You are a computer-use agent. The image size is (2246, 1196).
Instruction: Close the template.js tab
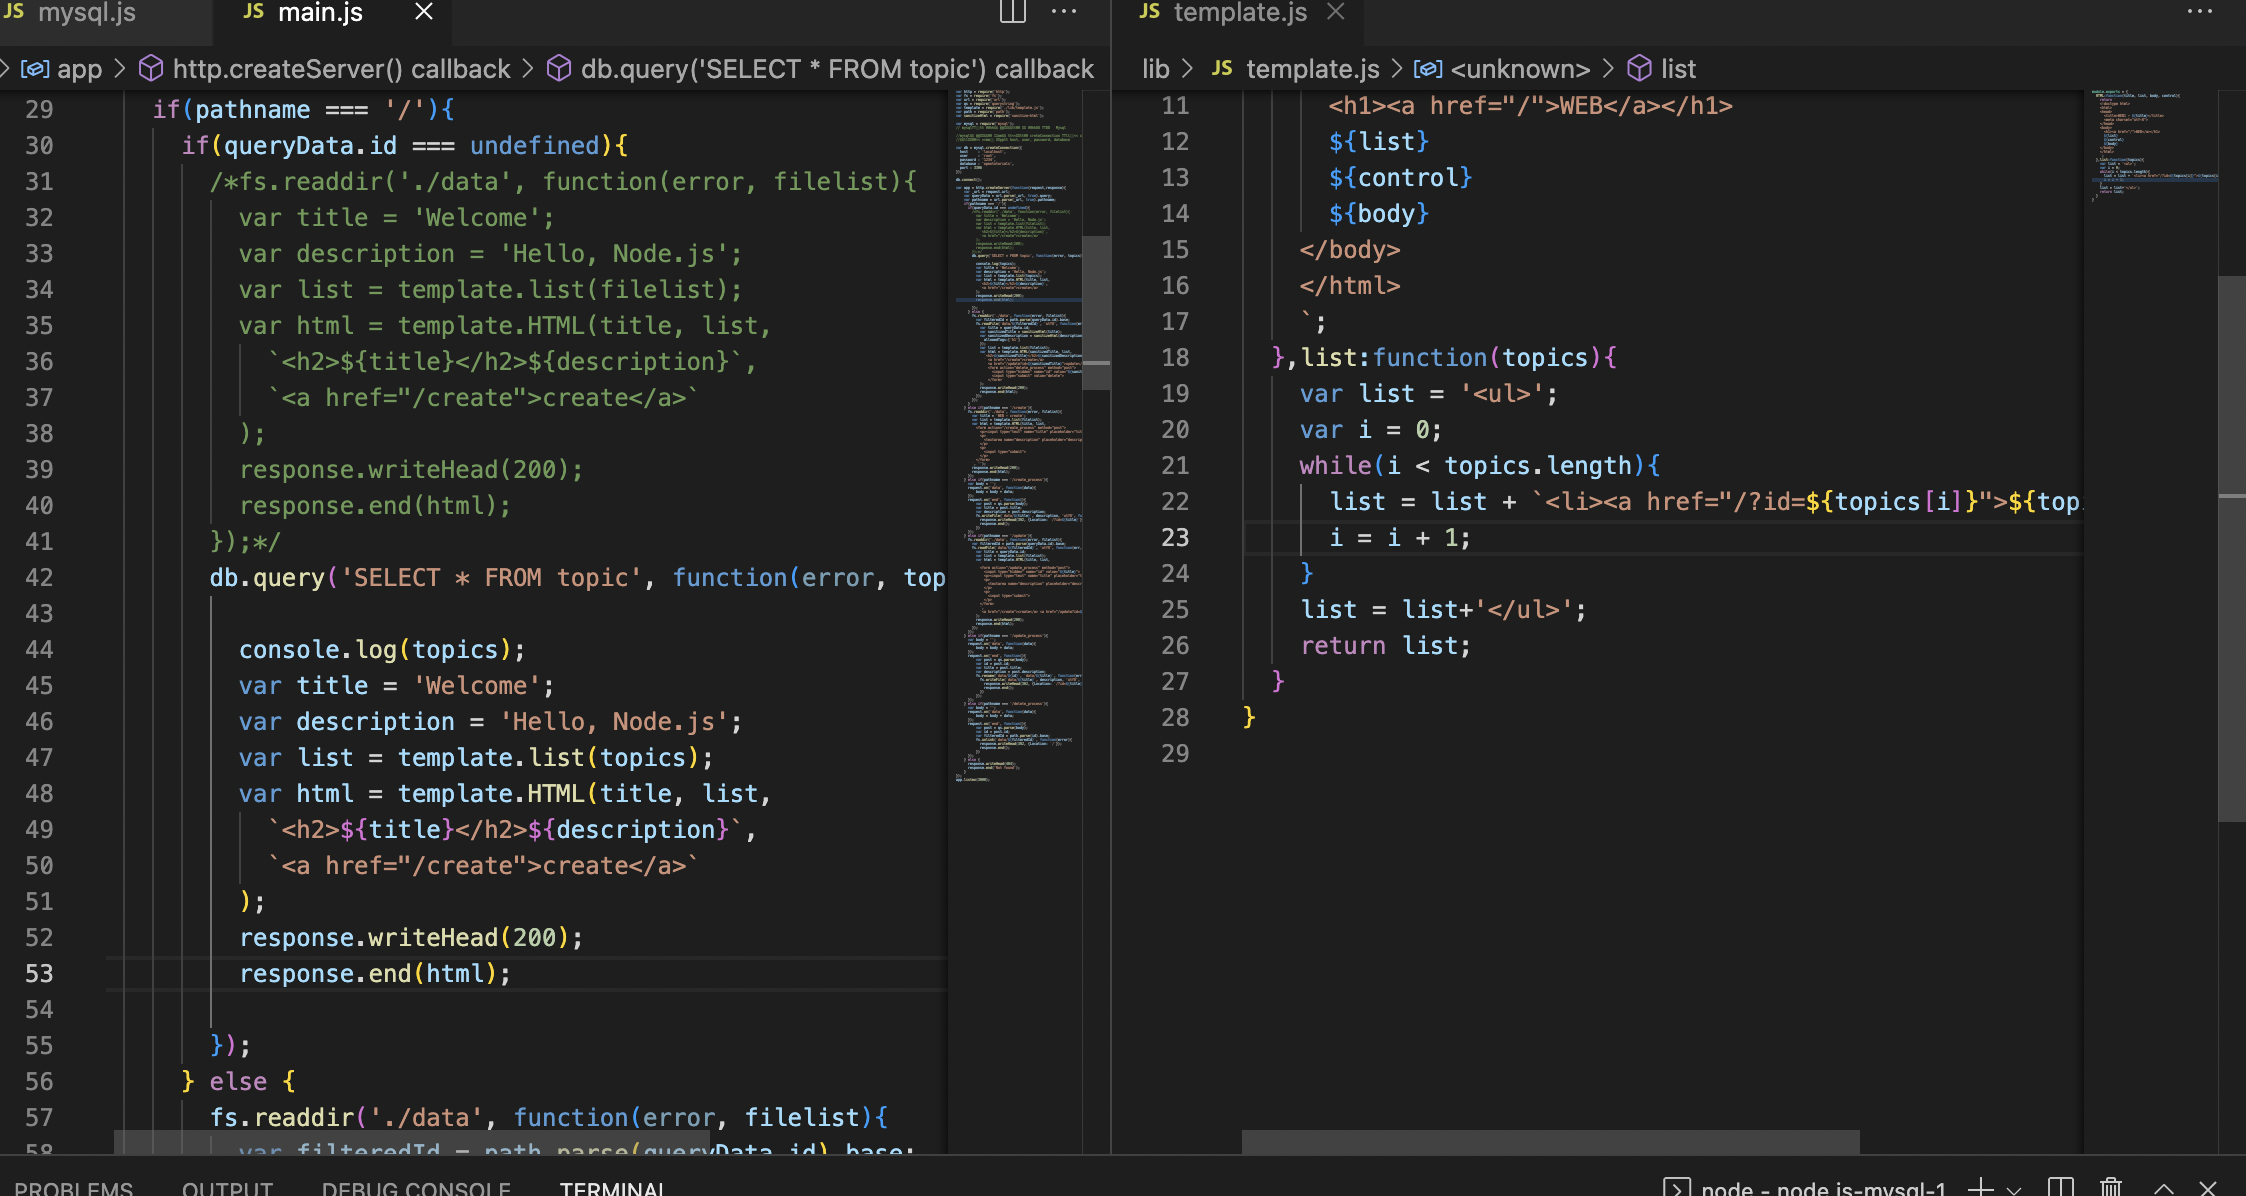[x=1336, y=12]
